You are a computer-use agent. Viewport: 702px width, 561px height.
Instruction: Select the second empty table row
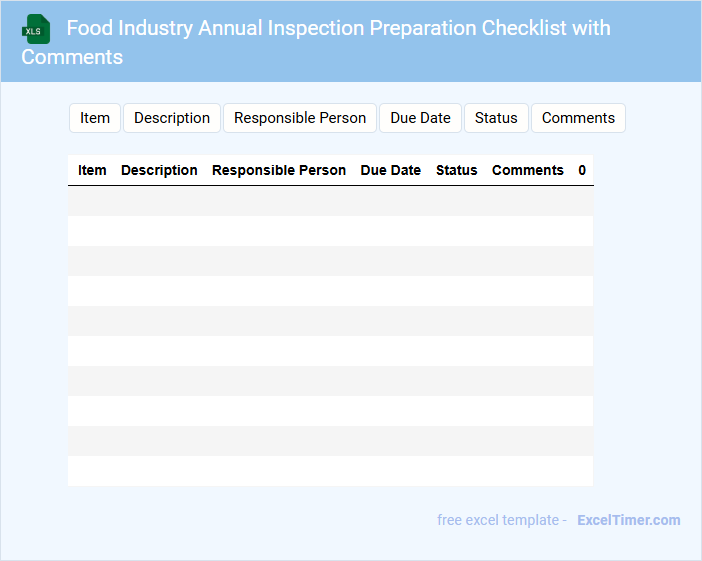pyautogui.click(x=330, y=231)
